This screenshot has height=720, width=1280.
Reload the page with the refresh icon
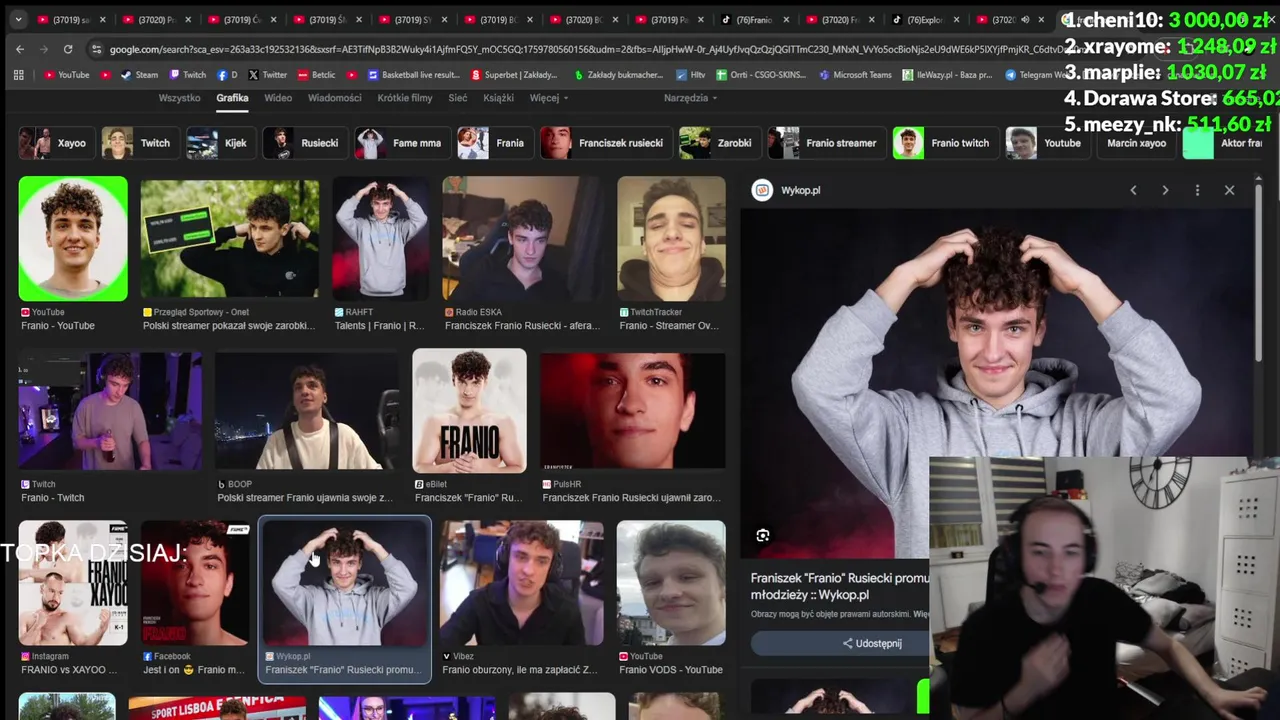point(68,49)
